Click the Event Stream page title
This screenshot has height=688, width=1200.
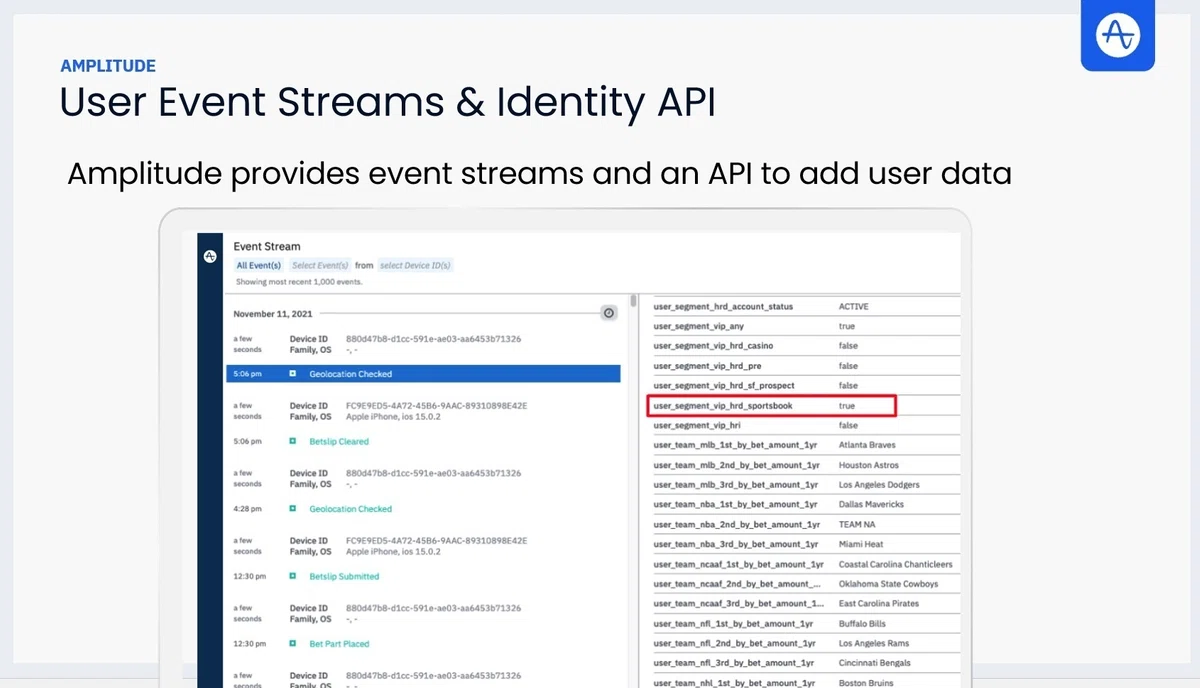pos(267,246)
